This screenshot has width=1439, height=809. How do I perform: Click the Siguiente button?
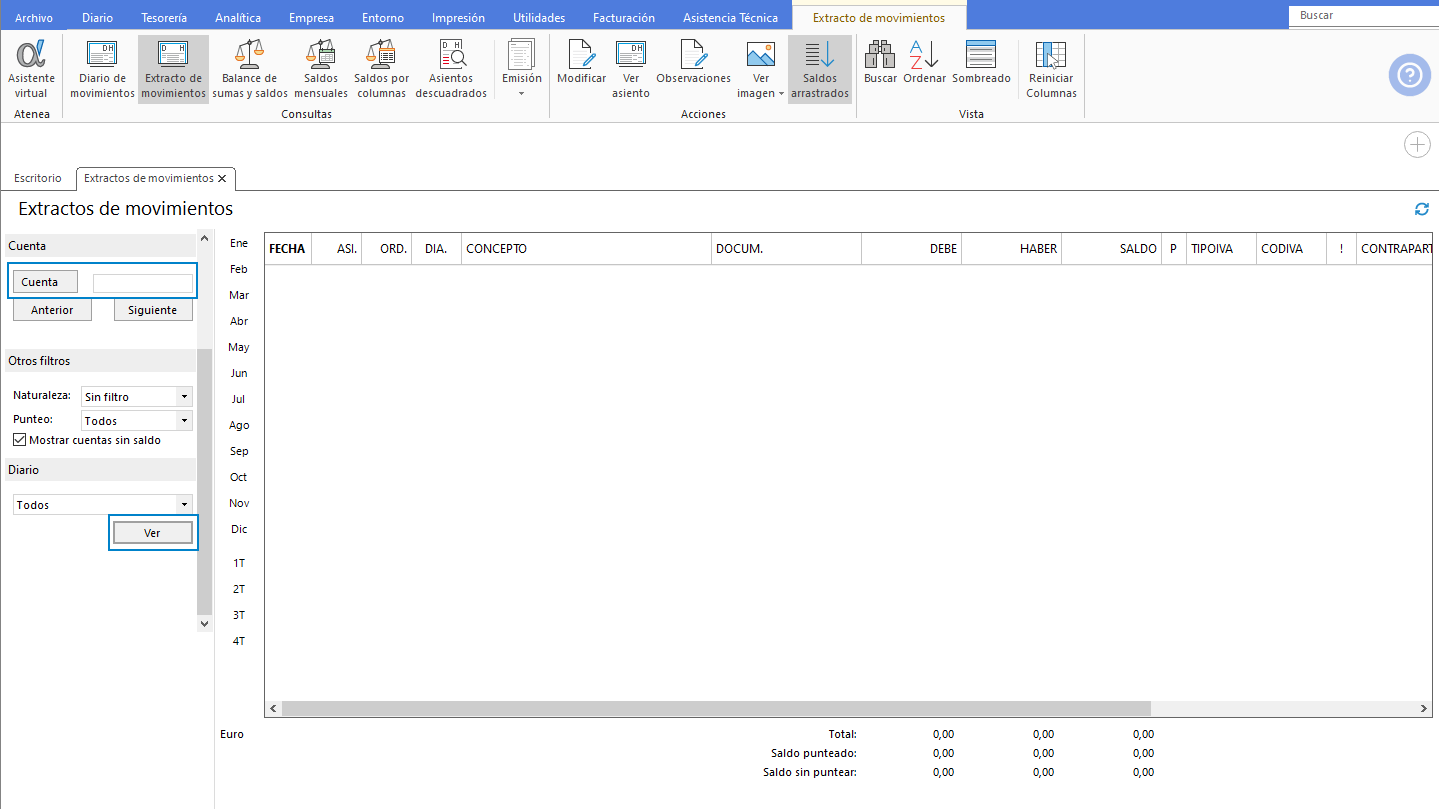(153, 310)
